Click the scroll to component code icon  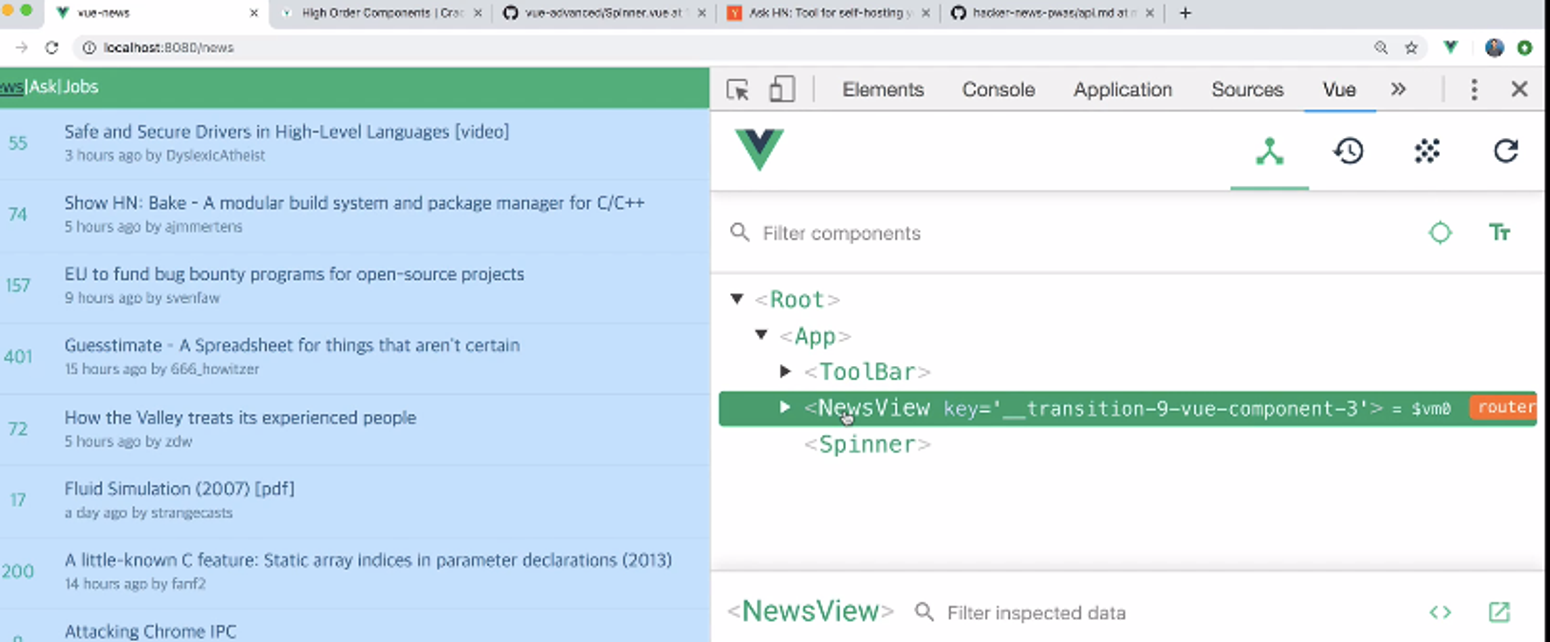click(x=1440, y=612)
